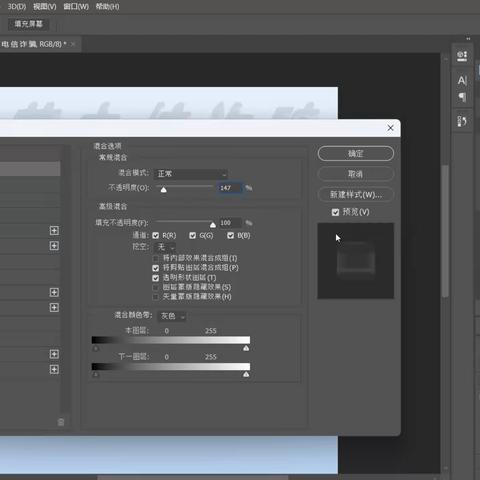
Task: Close the Layer Style dialog
Action: (x=390, y=128)
